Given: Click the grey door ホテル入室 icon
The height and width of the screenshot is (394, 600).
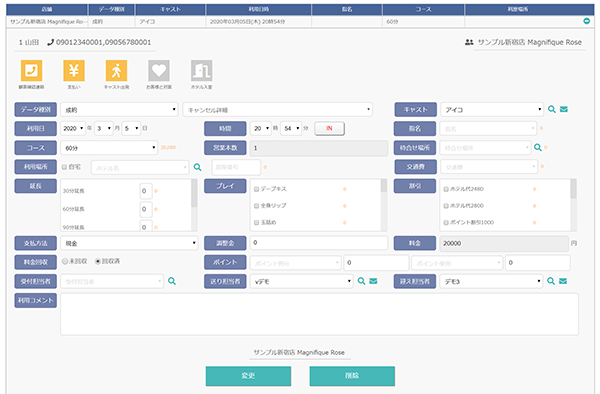Looking at the screenshot, I should 202,71.
